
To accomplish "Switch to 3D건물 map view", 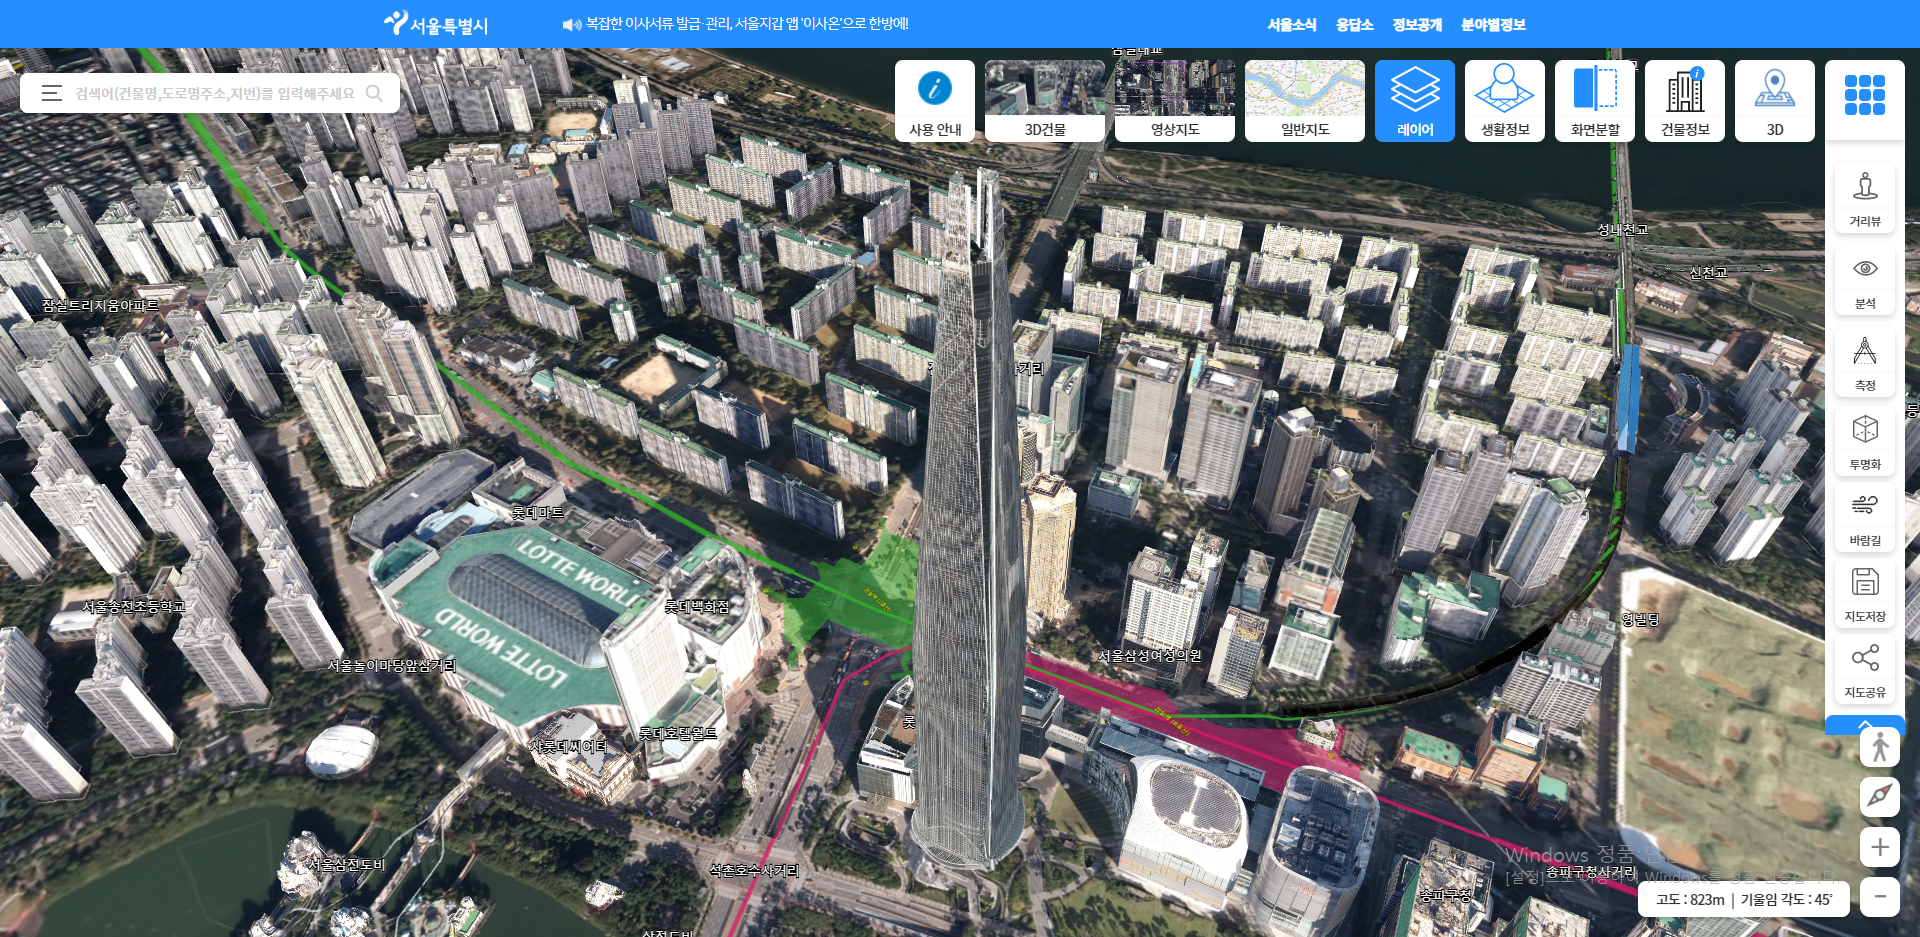I will 1045,101.
